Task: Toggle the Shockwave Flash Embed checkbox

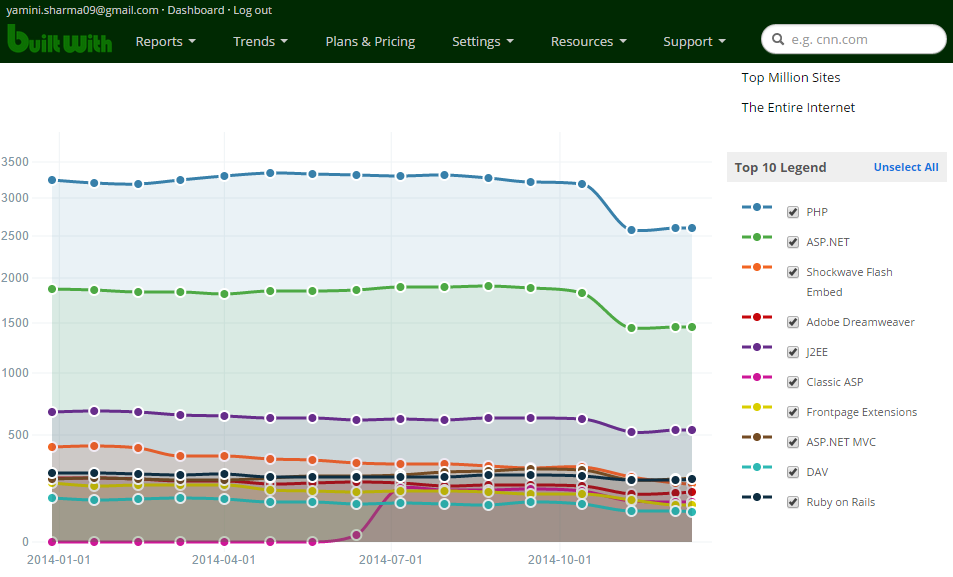Action: click(x=793, y=272)
